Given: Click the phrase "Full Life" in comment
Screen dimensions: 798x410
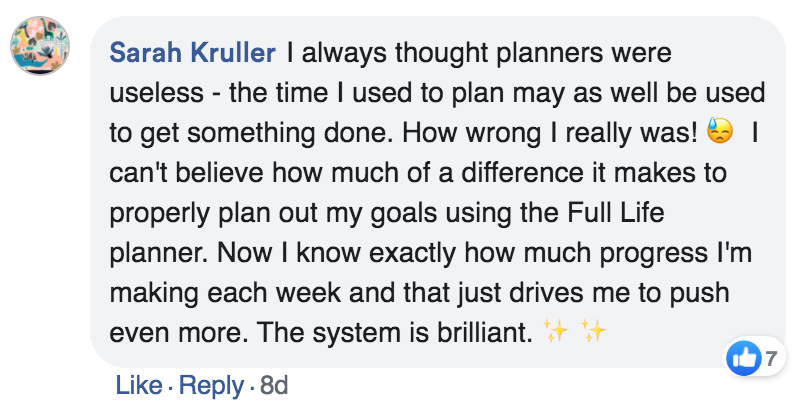Looking at the screenshot, I should 616,213.
